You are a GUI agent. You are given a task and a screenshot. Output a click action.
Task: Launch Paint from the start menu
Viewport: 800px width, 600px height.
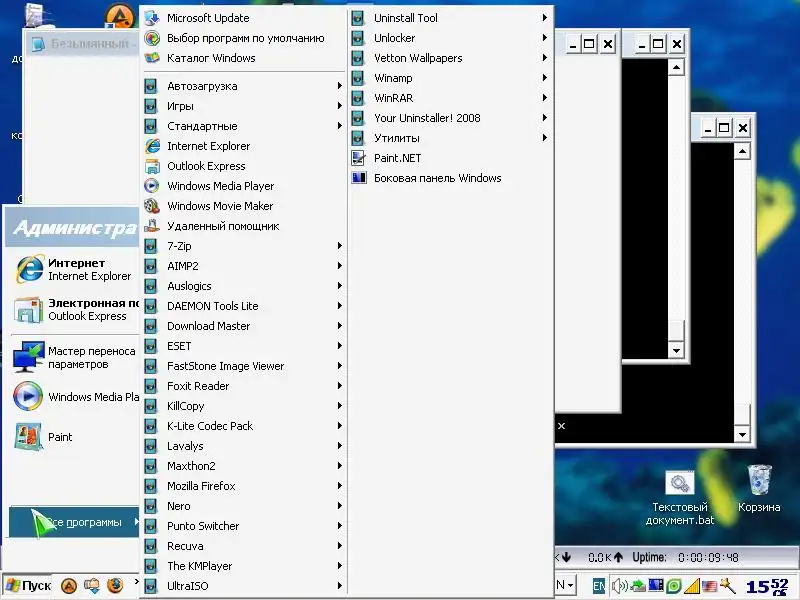(28, 437)
